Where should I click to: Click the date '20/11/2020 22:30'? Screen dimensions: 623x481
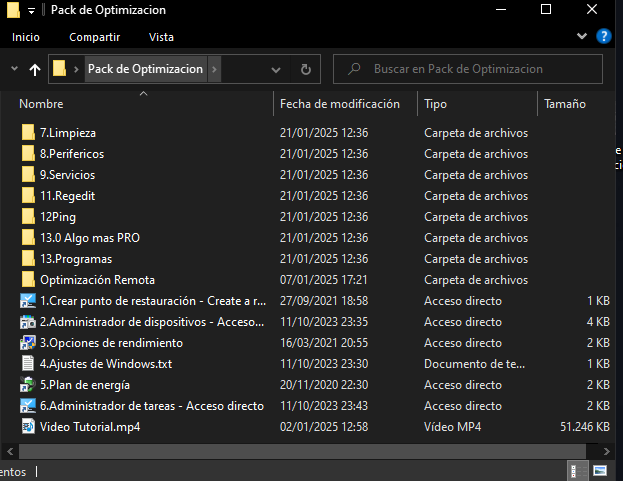pos(324,385)
